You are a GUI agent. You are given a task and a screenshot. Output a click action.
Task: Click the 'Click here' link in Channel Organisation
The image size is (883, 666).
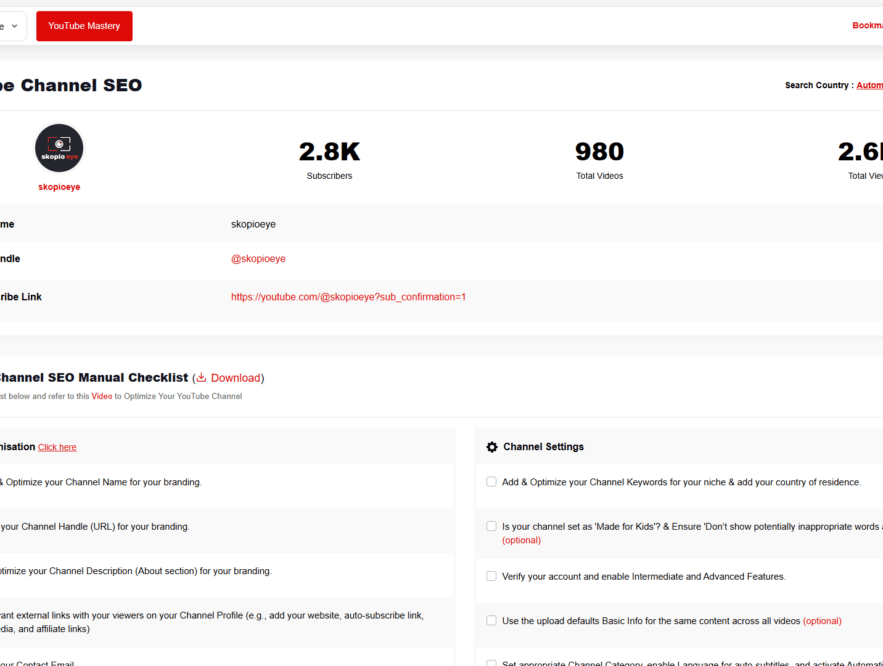click(57, 447)
